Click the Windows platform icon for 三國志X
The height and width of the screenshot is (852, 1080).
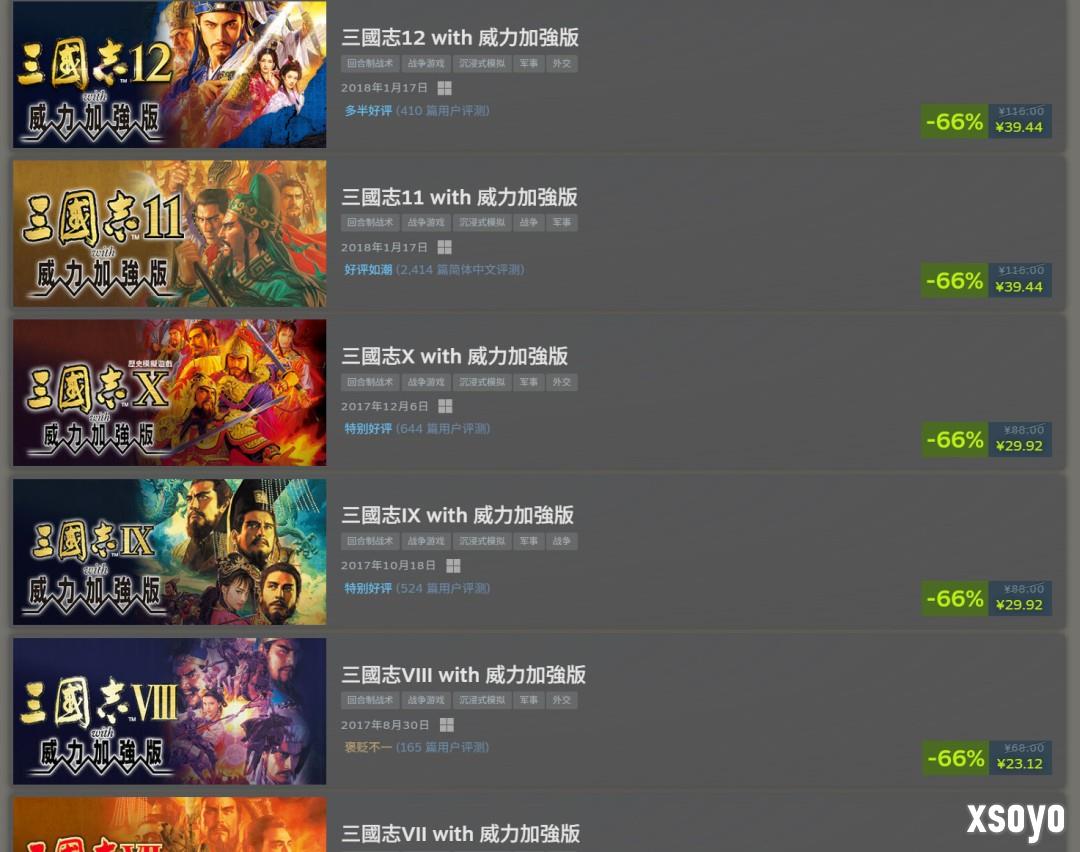(445, 406)
